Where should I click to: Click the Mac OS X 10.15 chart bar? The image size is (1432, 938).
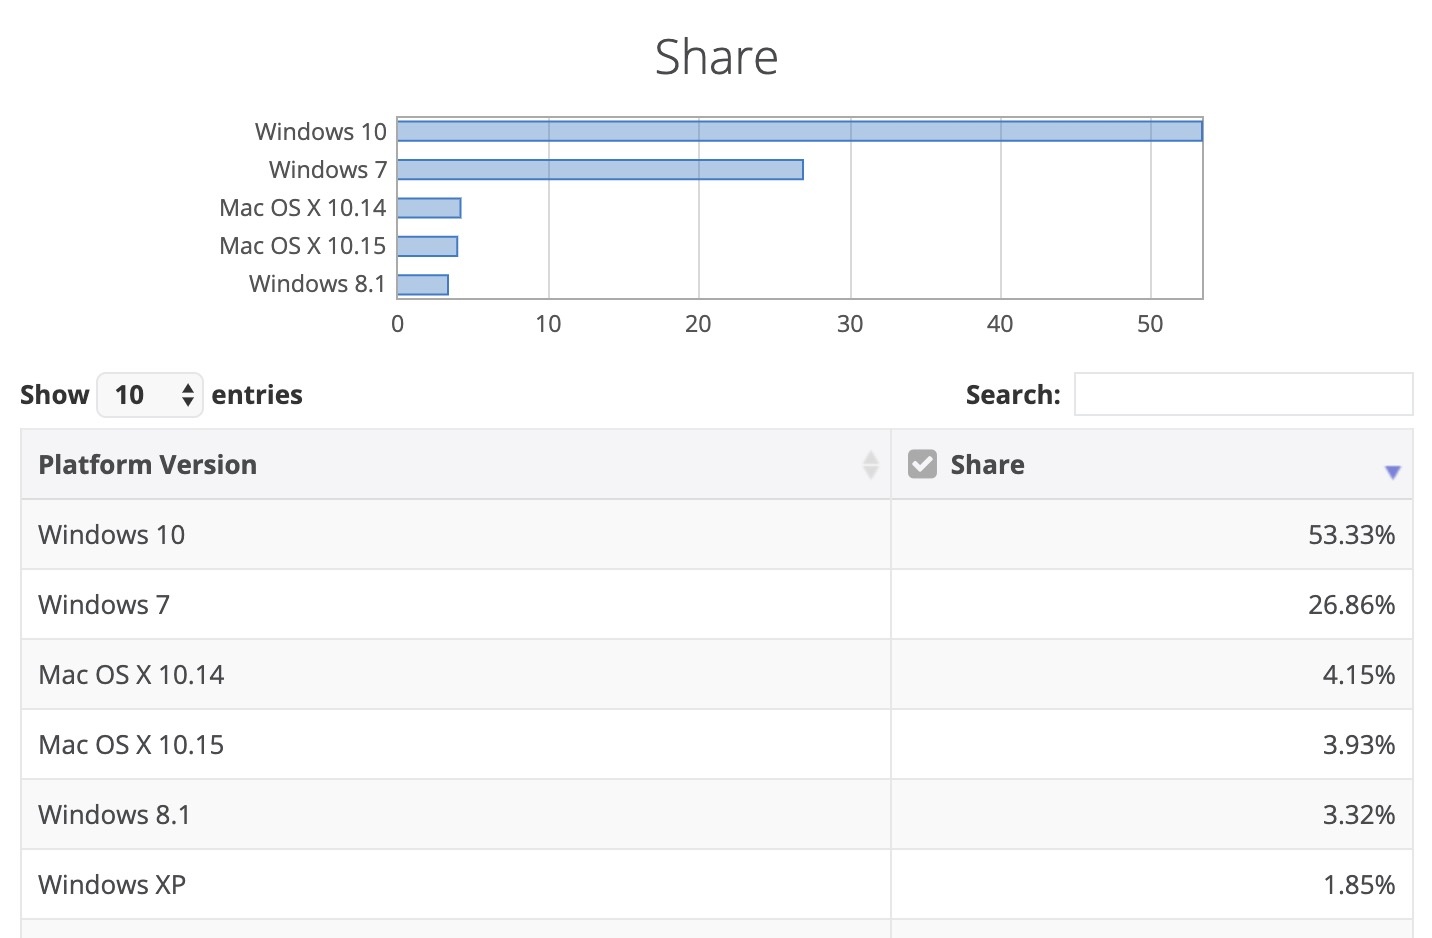(427, 246)
